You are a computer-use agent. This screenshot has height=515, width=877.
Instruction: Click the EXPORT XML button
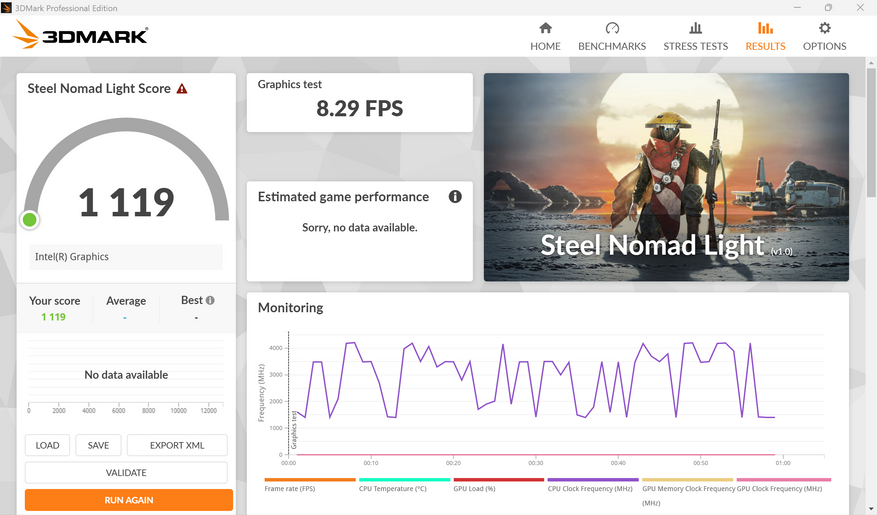pos(177,445)
